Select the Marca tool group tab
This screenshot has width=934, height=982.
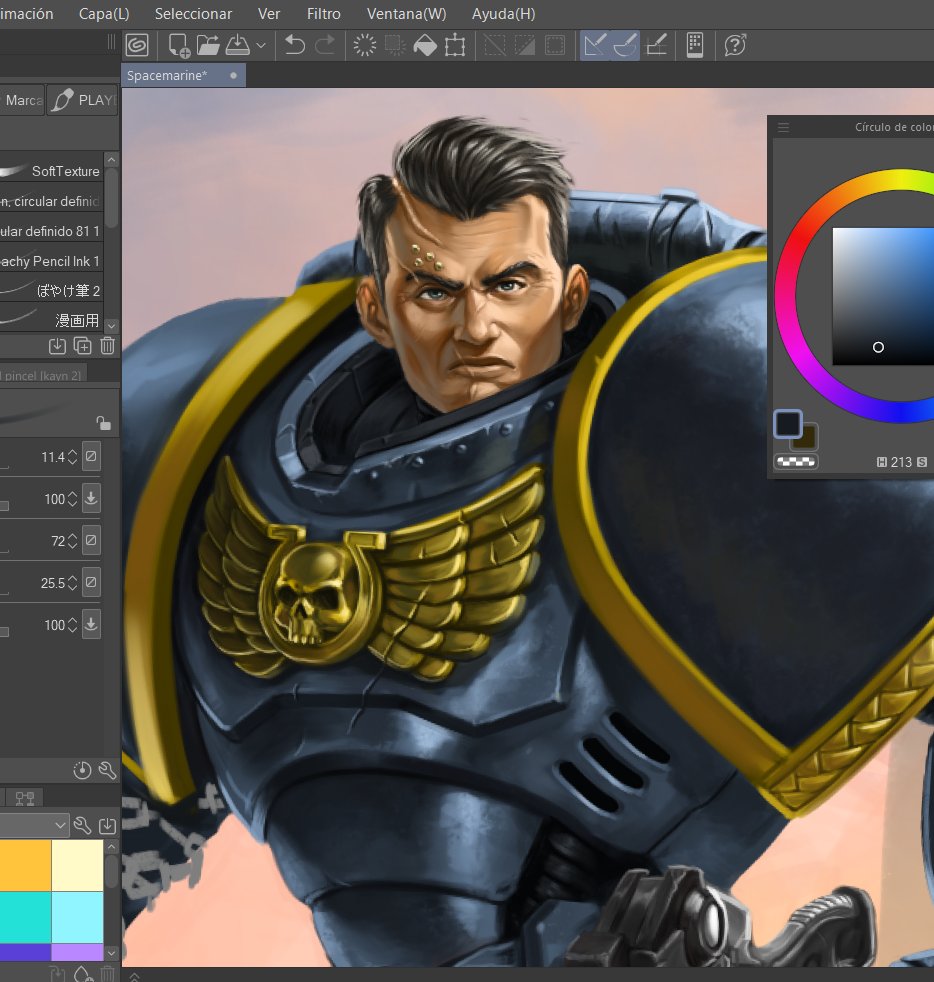click(22, 100)
